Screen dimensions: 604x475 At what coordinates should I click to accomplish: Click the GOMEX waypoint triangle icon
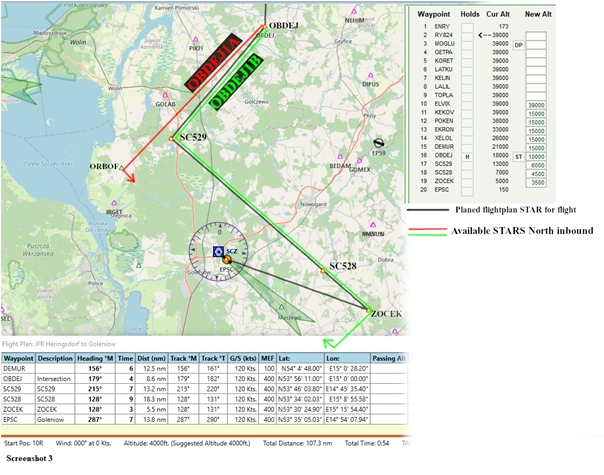tap(359, 160)
